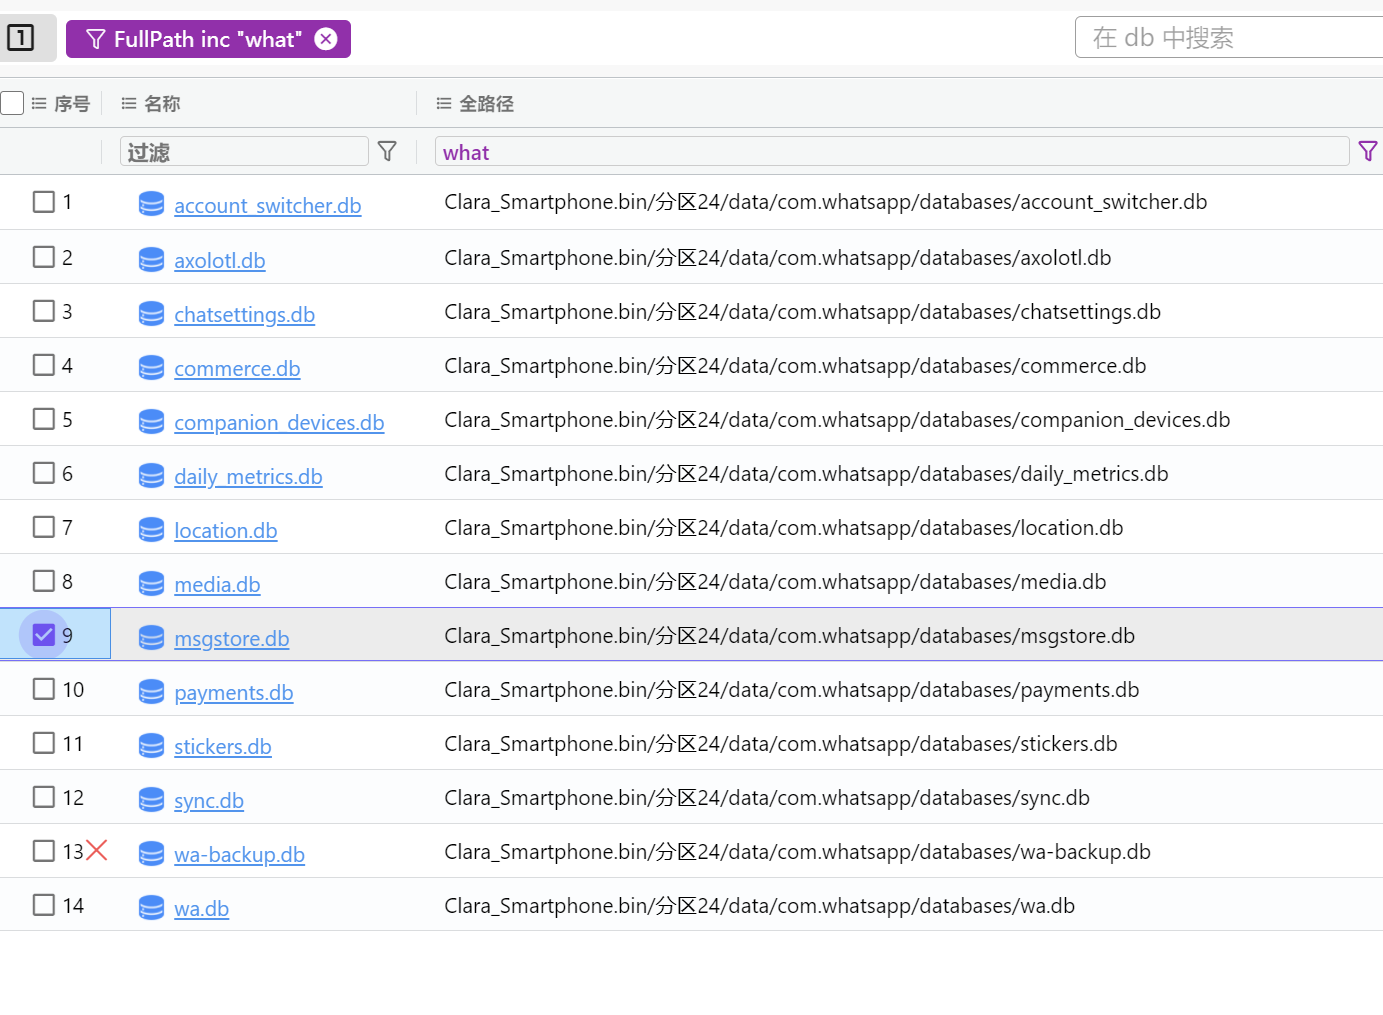Click the database icon beside chatsettings.db
Image resolution: width=1383 pixels, height=1015 pixels.
[x=151, y=313]
